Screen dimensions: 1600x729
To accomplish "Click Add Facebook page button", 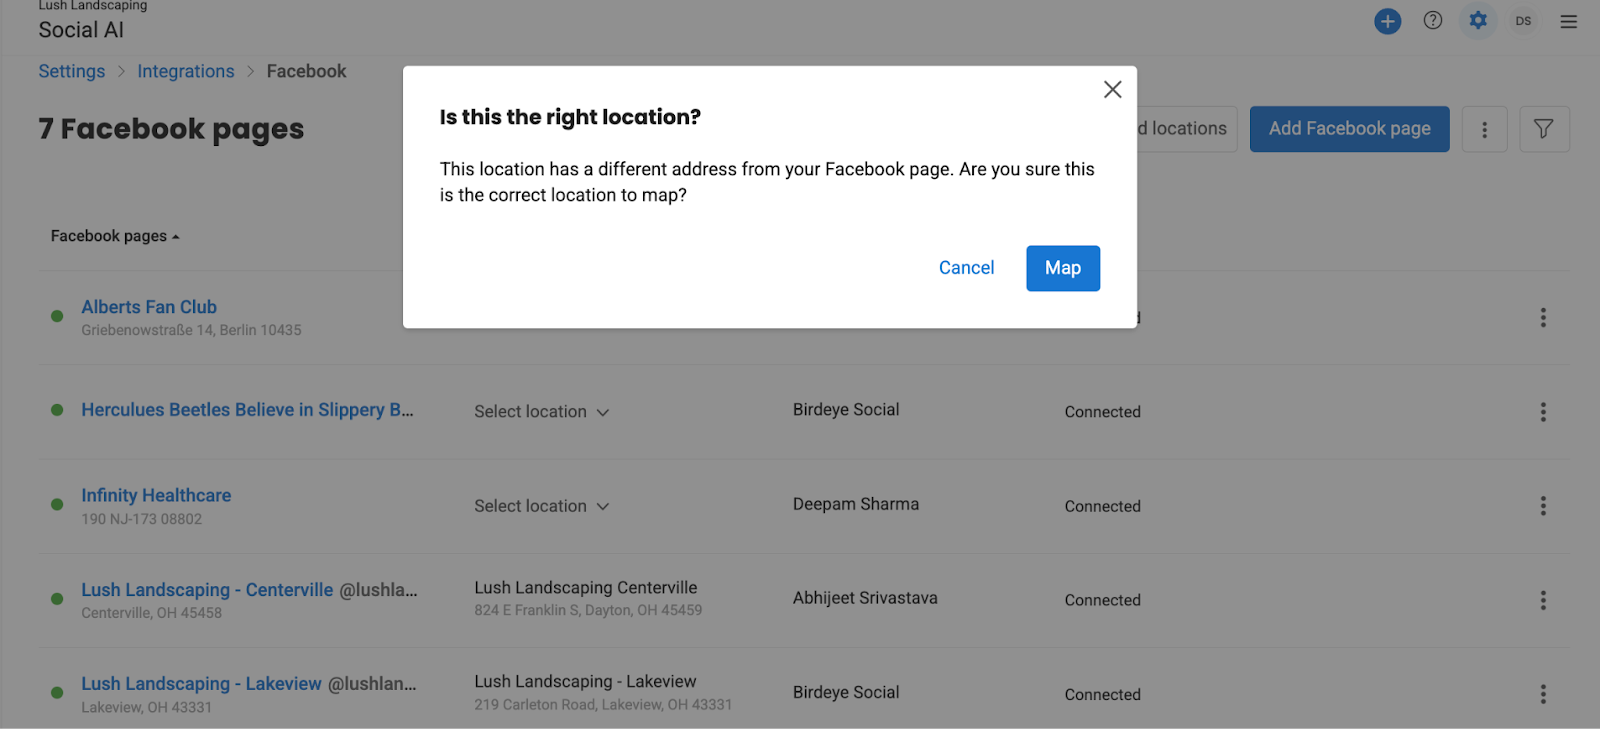I will tap(1349, 129).
